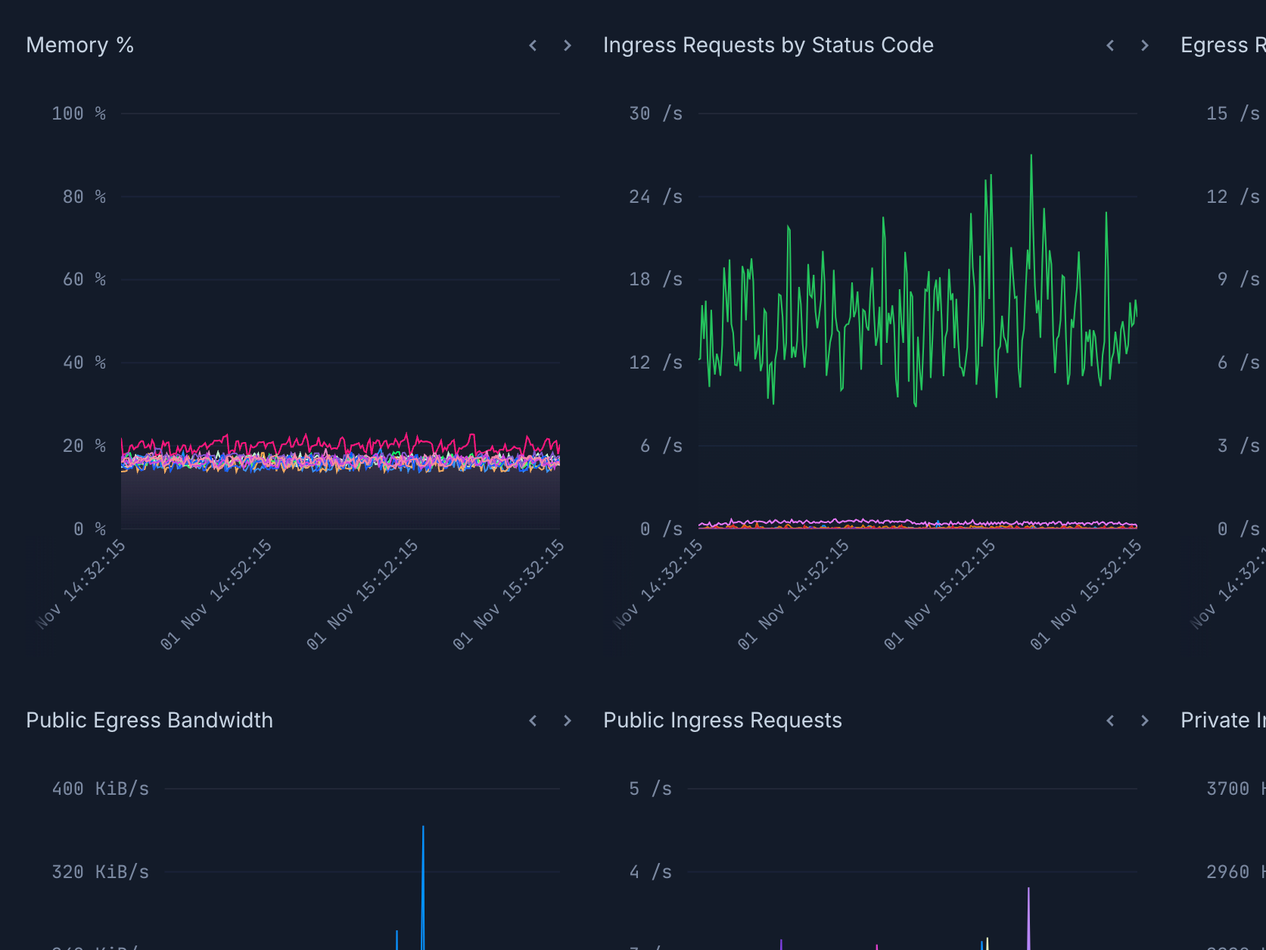Click the 20 % axis label in Memory chart
Viewport: 1266px width, 950px height.
coord(84,445)
